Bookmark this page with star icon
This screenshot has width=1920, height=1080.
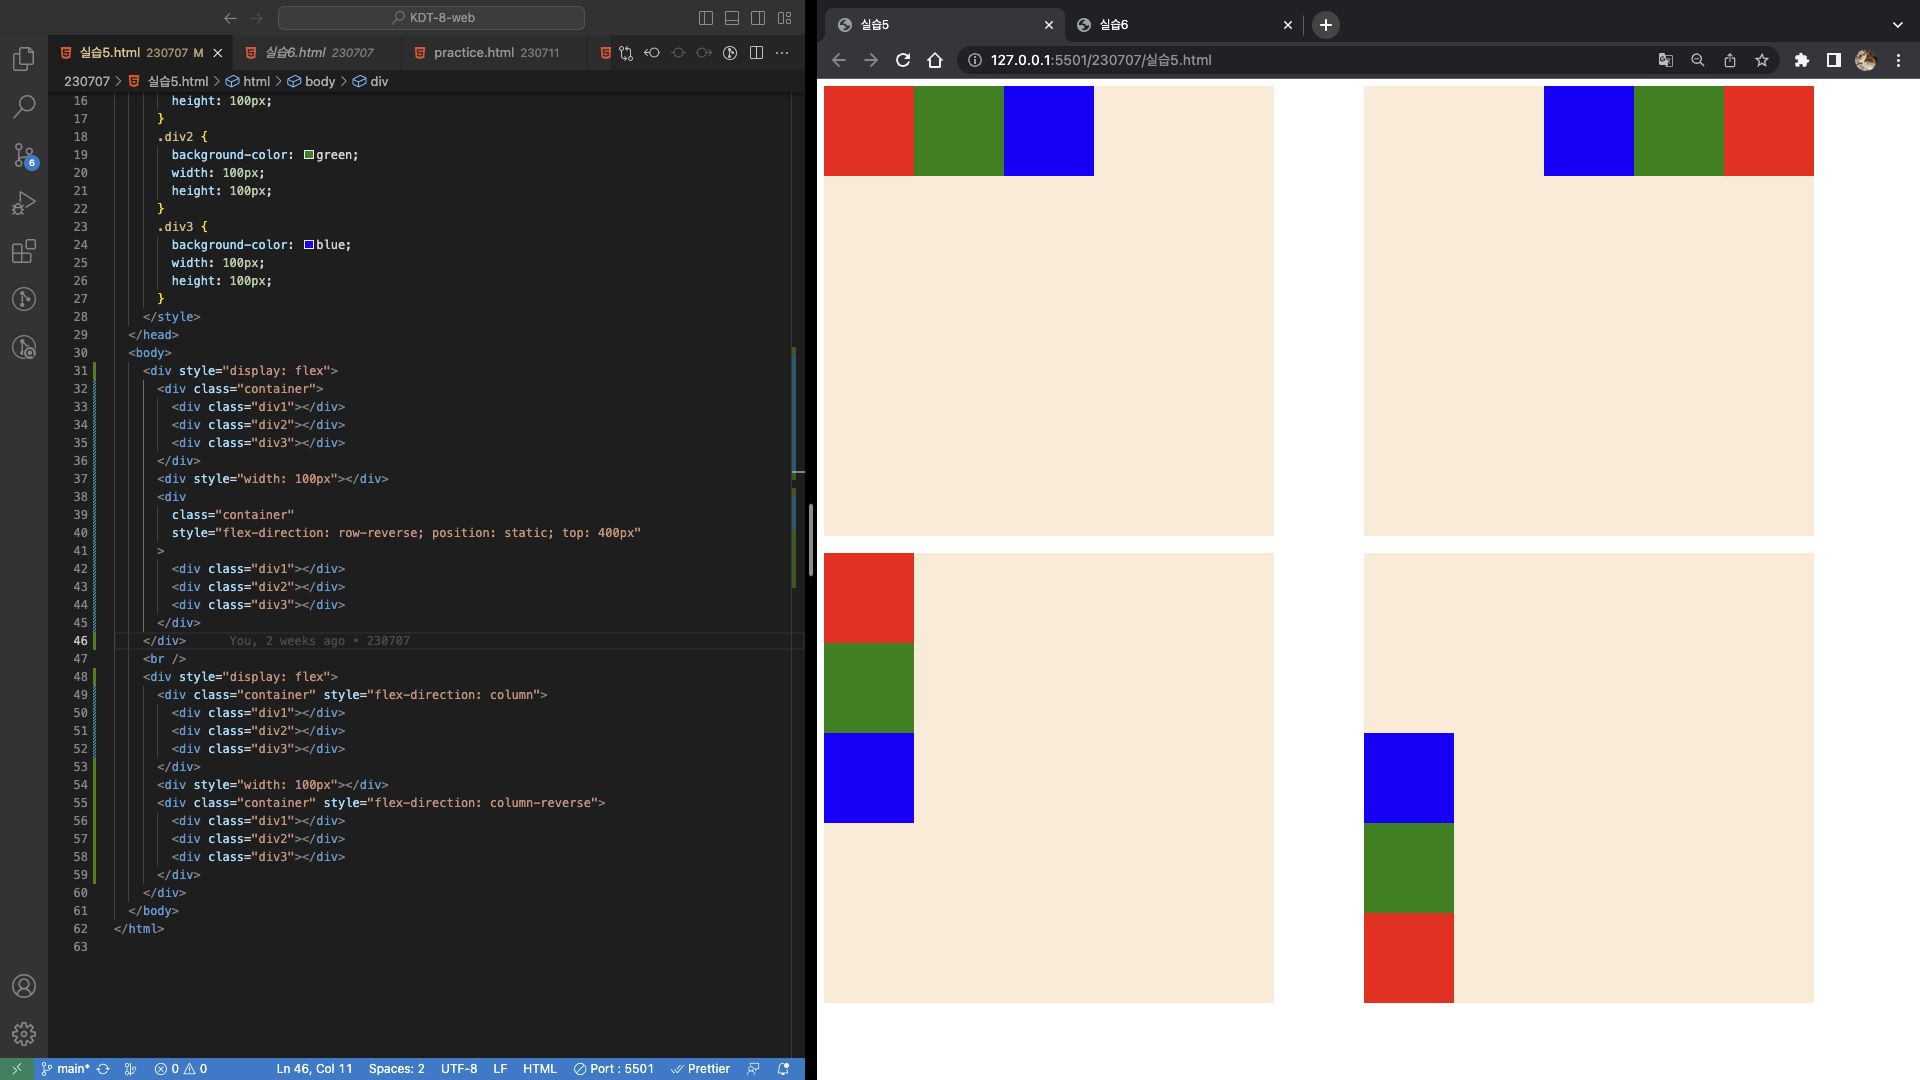[1761, 60]
